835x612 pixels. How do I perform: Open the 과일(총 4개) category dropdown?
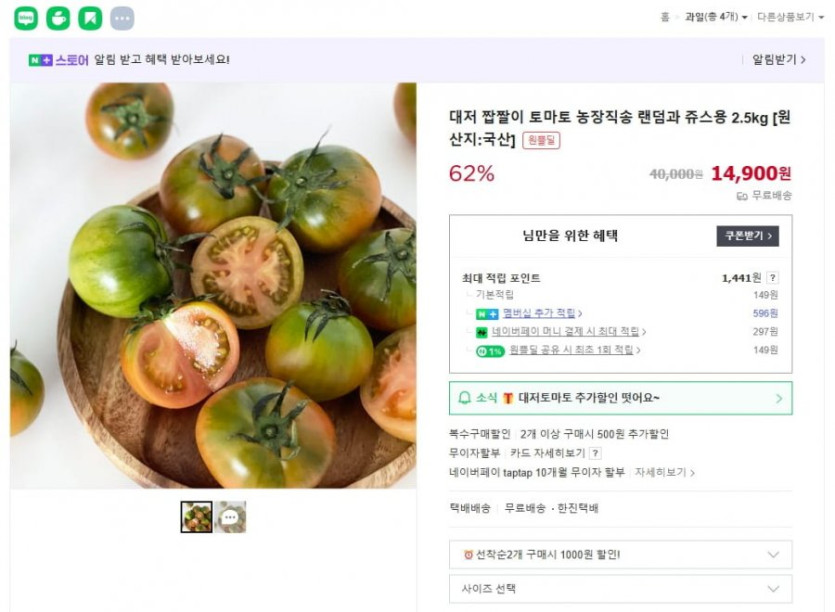click(715, 17)
